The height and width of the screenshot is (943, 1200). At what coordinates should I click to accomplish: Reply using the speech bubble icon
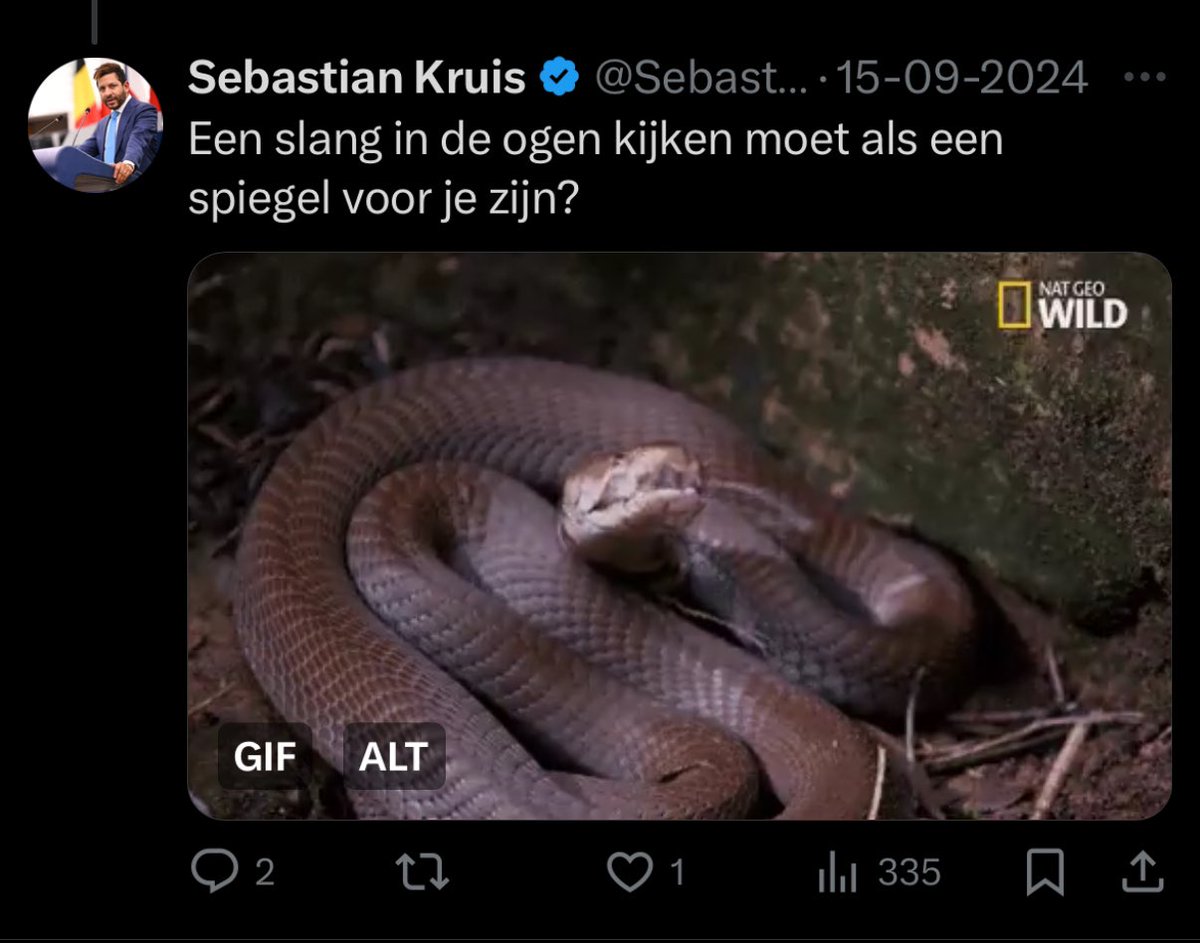213,872
